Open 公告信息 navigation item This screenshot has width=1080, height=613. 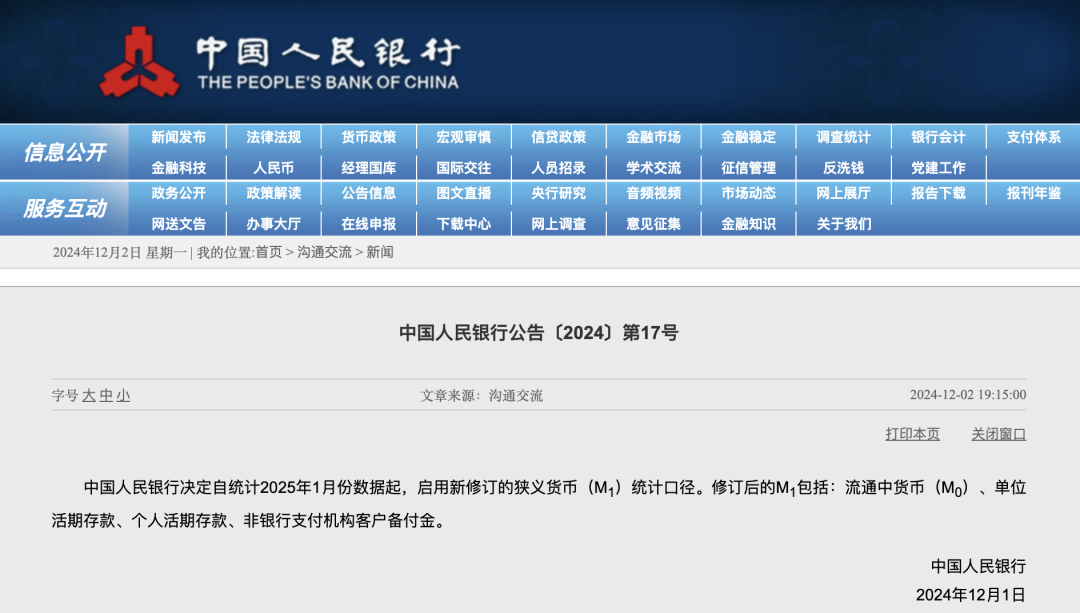pos(368,193)
